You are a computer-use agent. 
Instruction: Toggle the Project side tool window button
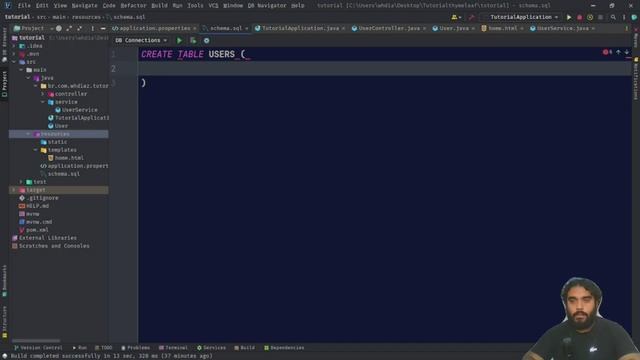4,84
